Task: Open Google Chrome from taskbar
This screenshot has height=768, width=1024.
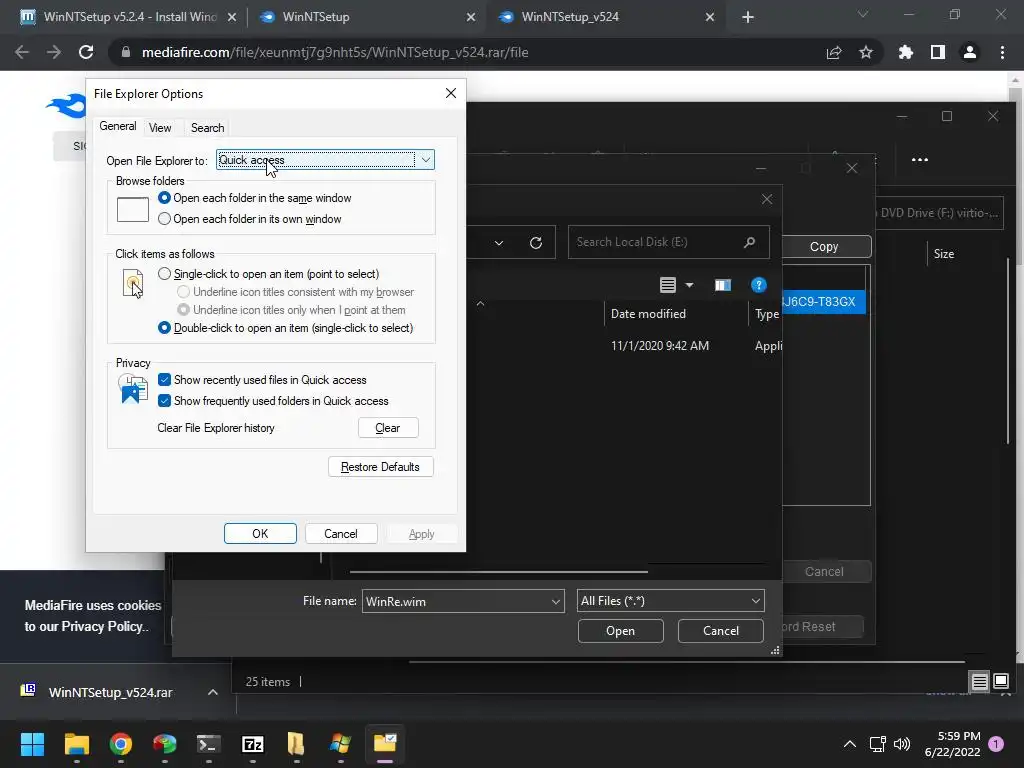Action: click(x=121, y=744)
